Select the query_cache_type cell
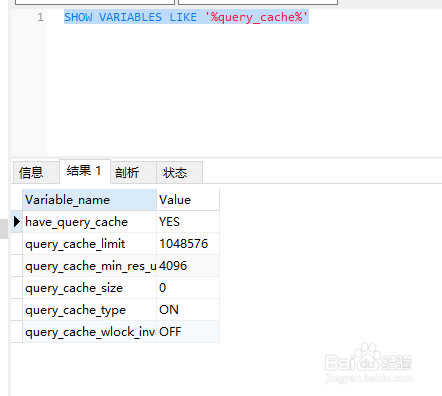This screenshot has height=396, width=442. click(89, 310)
